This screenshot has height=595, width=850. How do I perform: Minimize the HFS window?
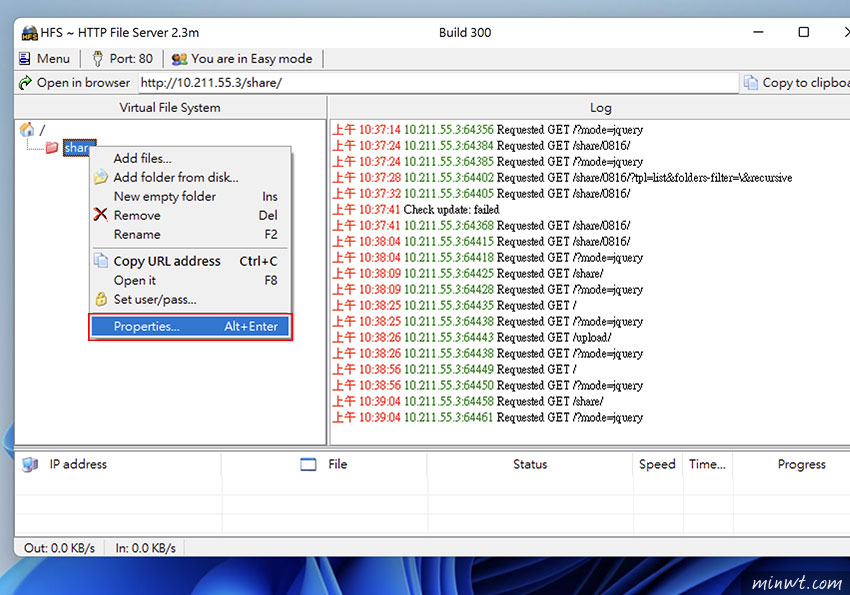tap(758, 32)
